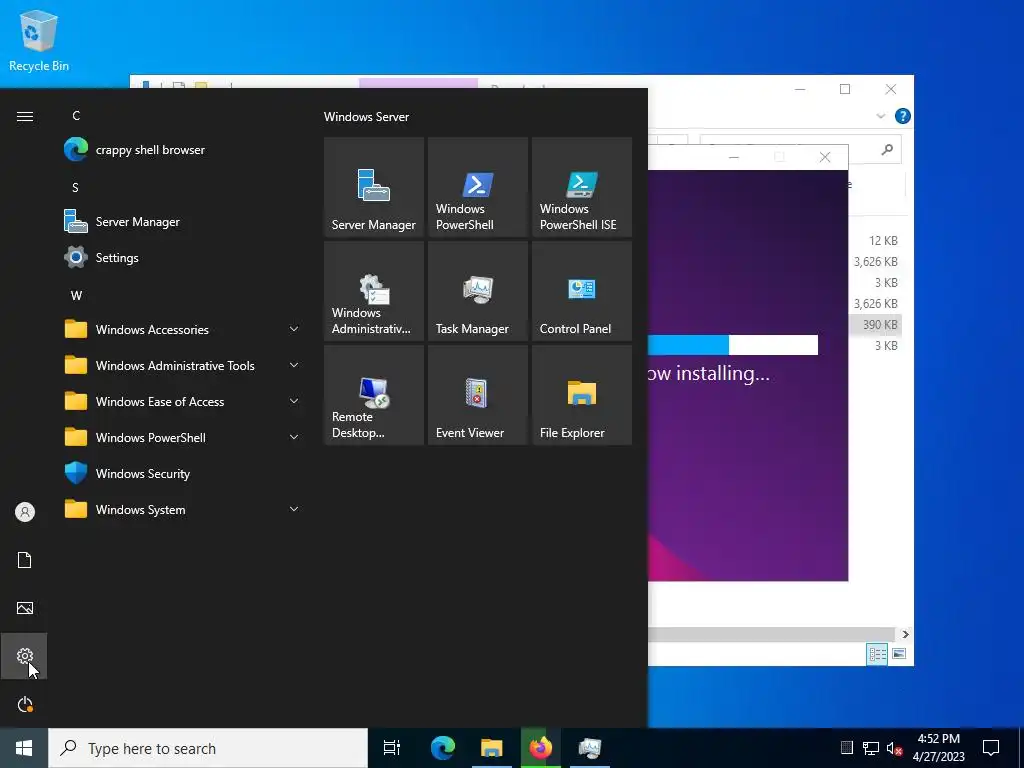1024x768 pixels.
Task: Open File Explorer from the taskbar
Action: tap(492, 748)
